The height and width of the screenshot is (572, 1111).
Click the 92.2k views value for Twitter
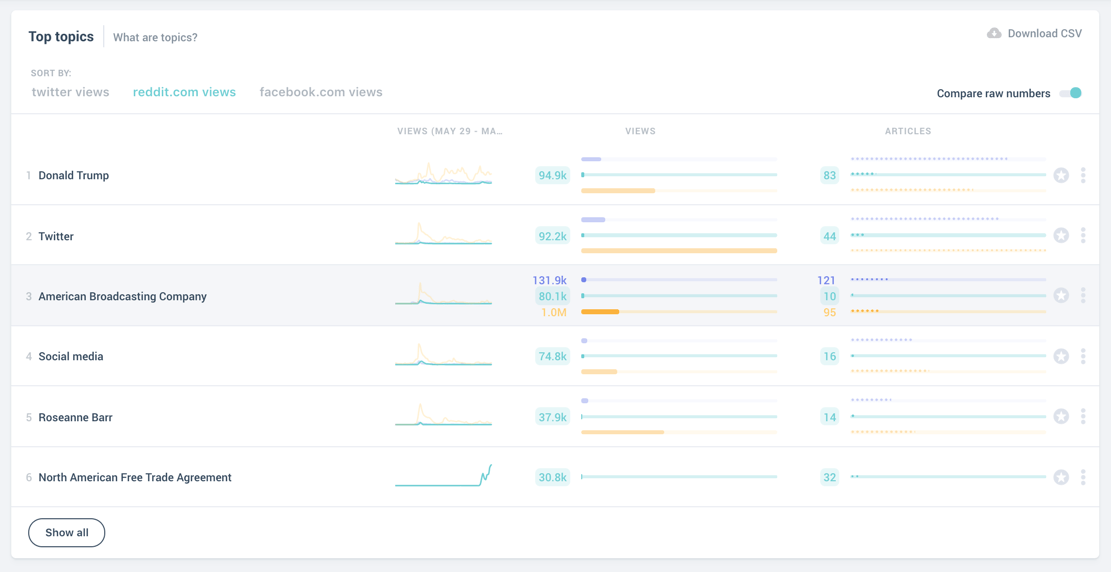point(553,236)
